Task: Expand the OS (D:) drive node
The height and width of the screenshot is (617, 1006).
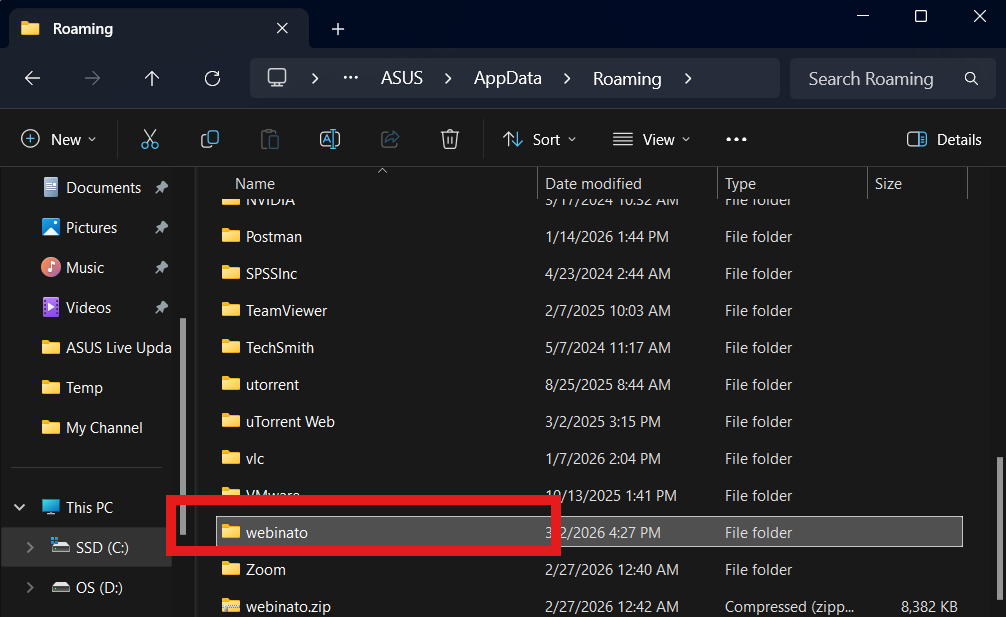Action: pyautogui.click(x=30, y=587)
